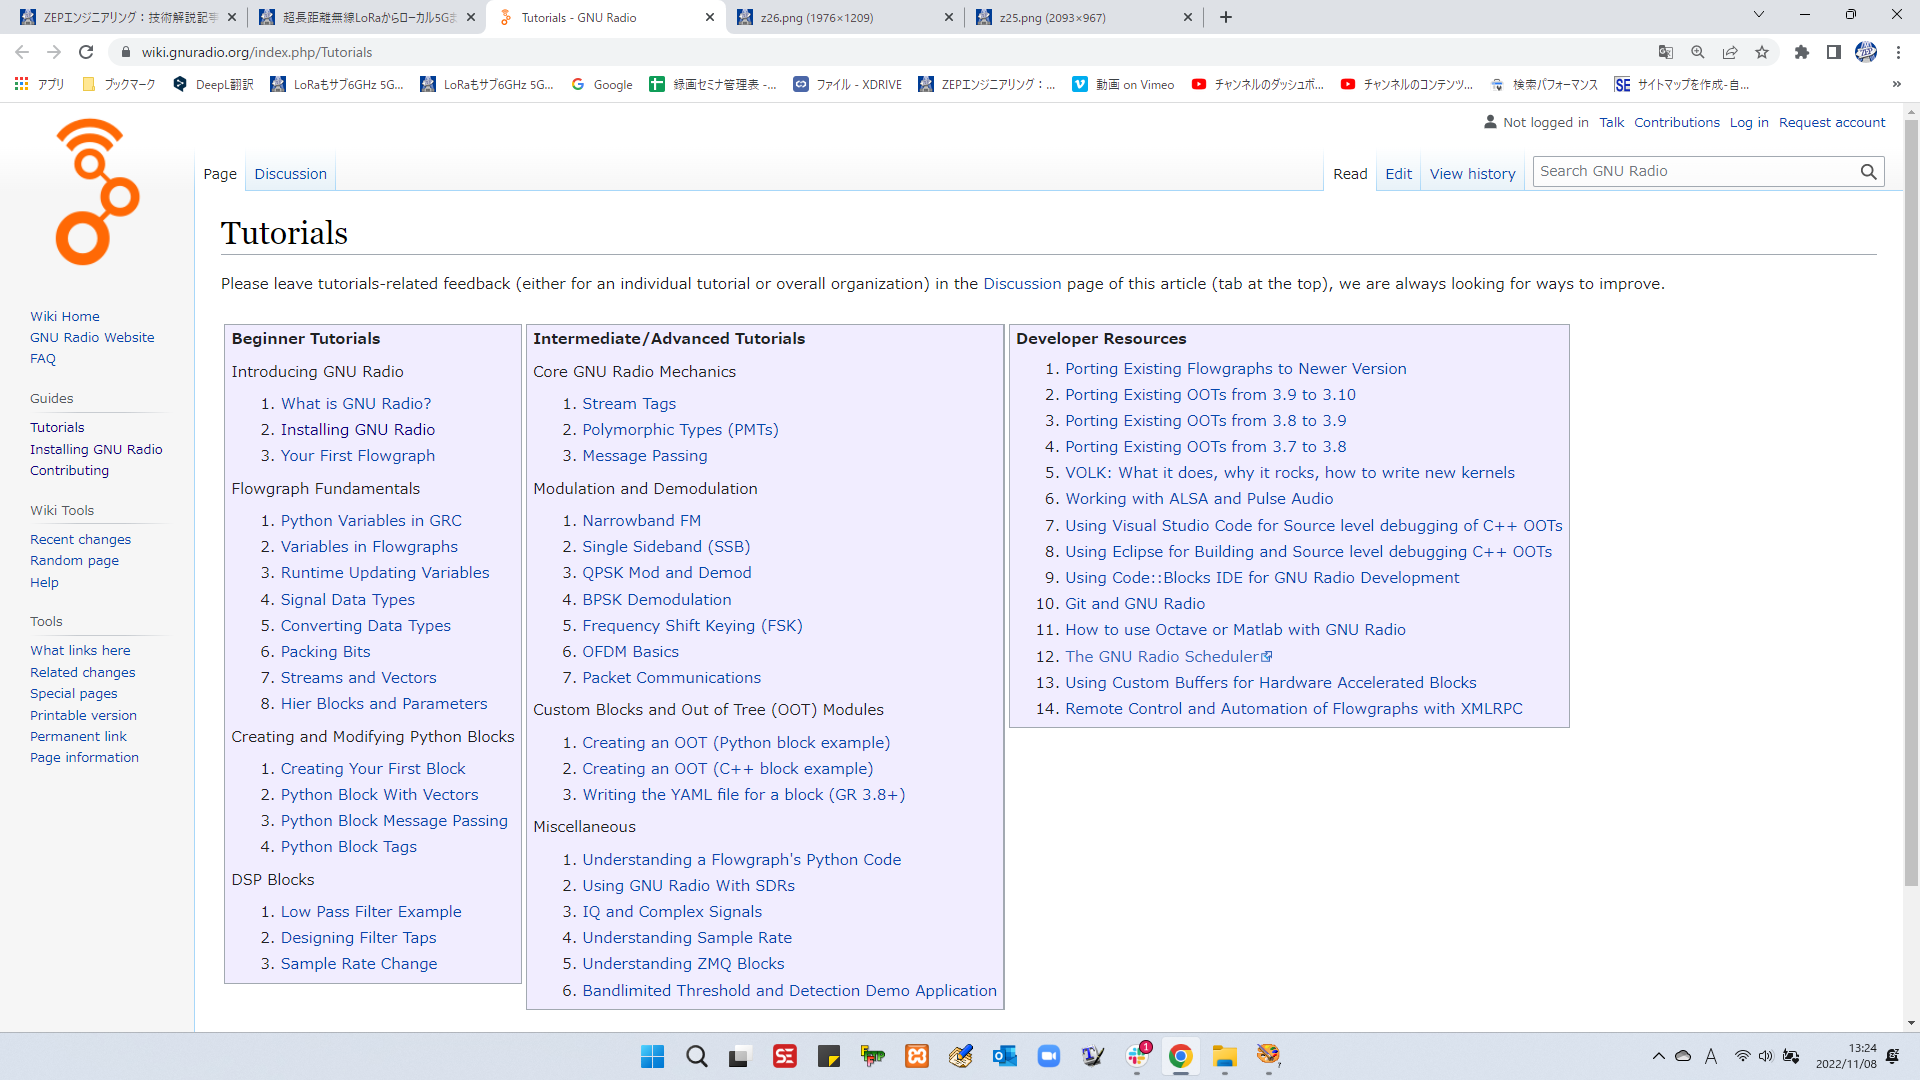Open the browser extensions puzzle icon
1920x1080 pixels.
[x=1801, y=52]
